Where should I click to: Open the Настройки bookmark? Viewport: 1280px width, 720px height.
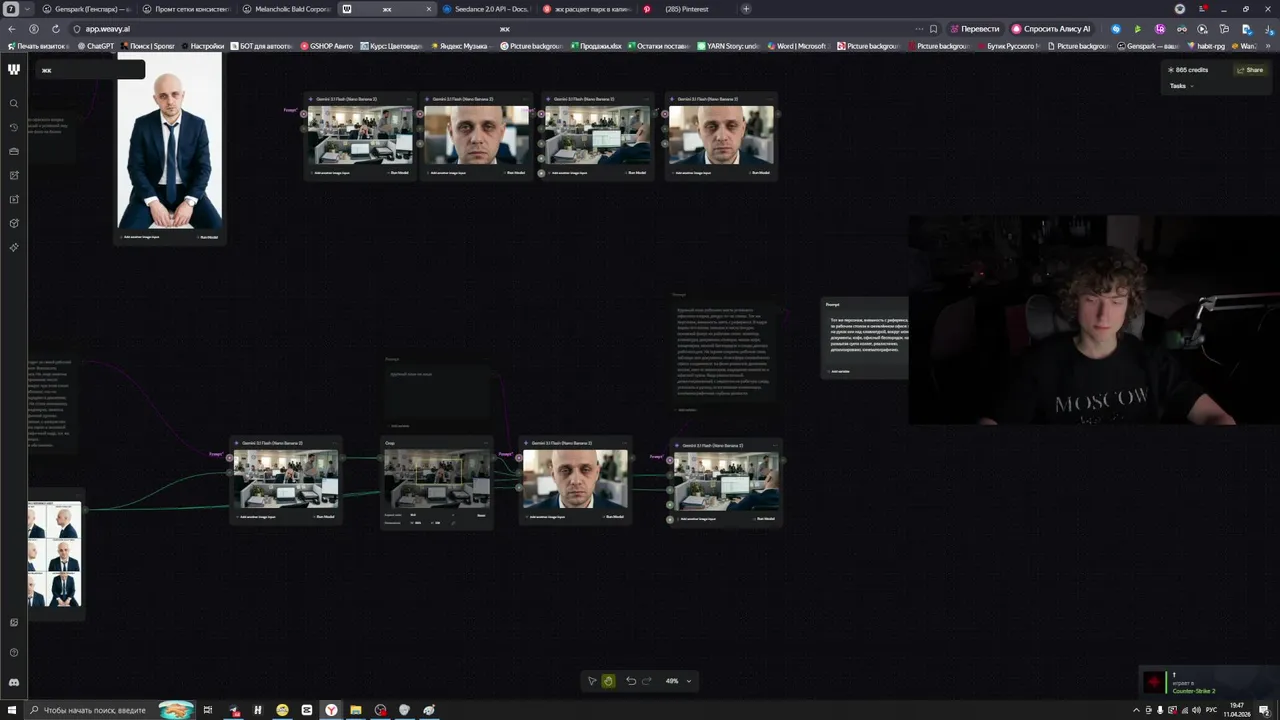203,46
